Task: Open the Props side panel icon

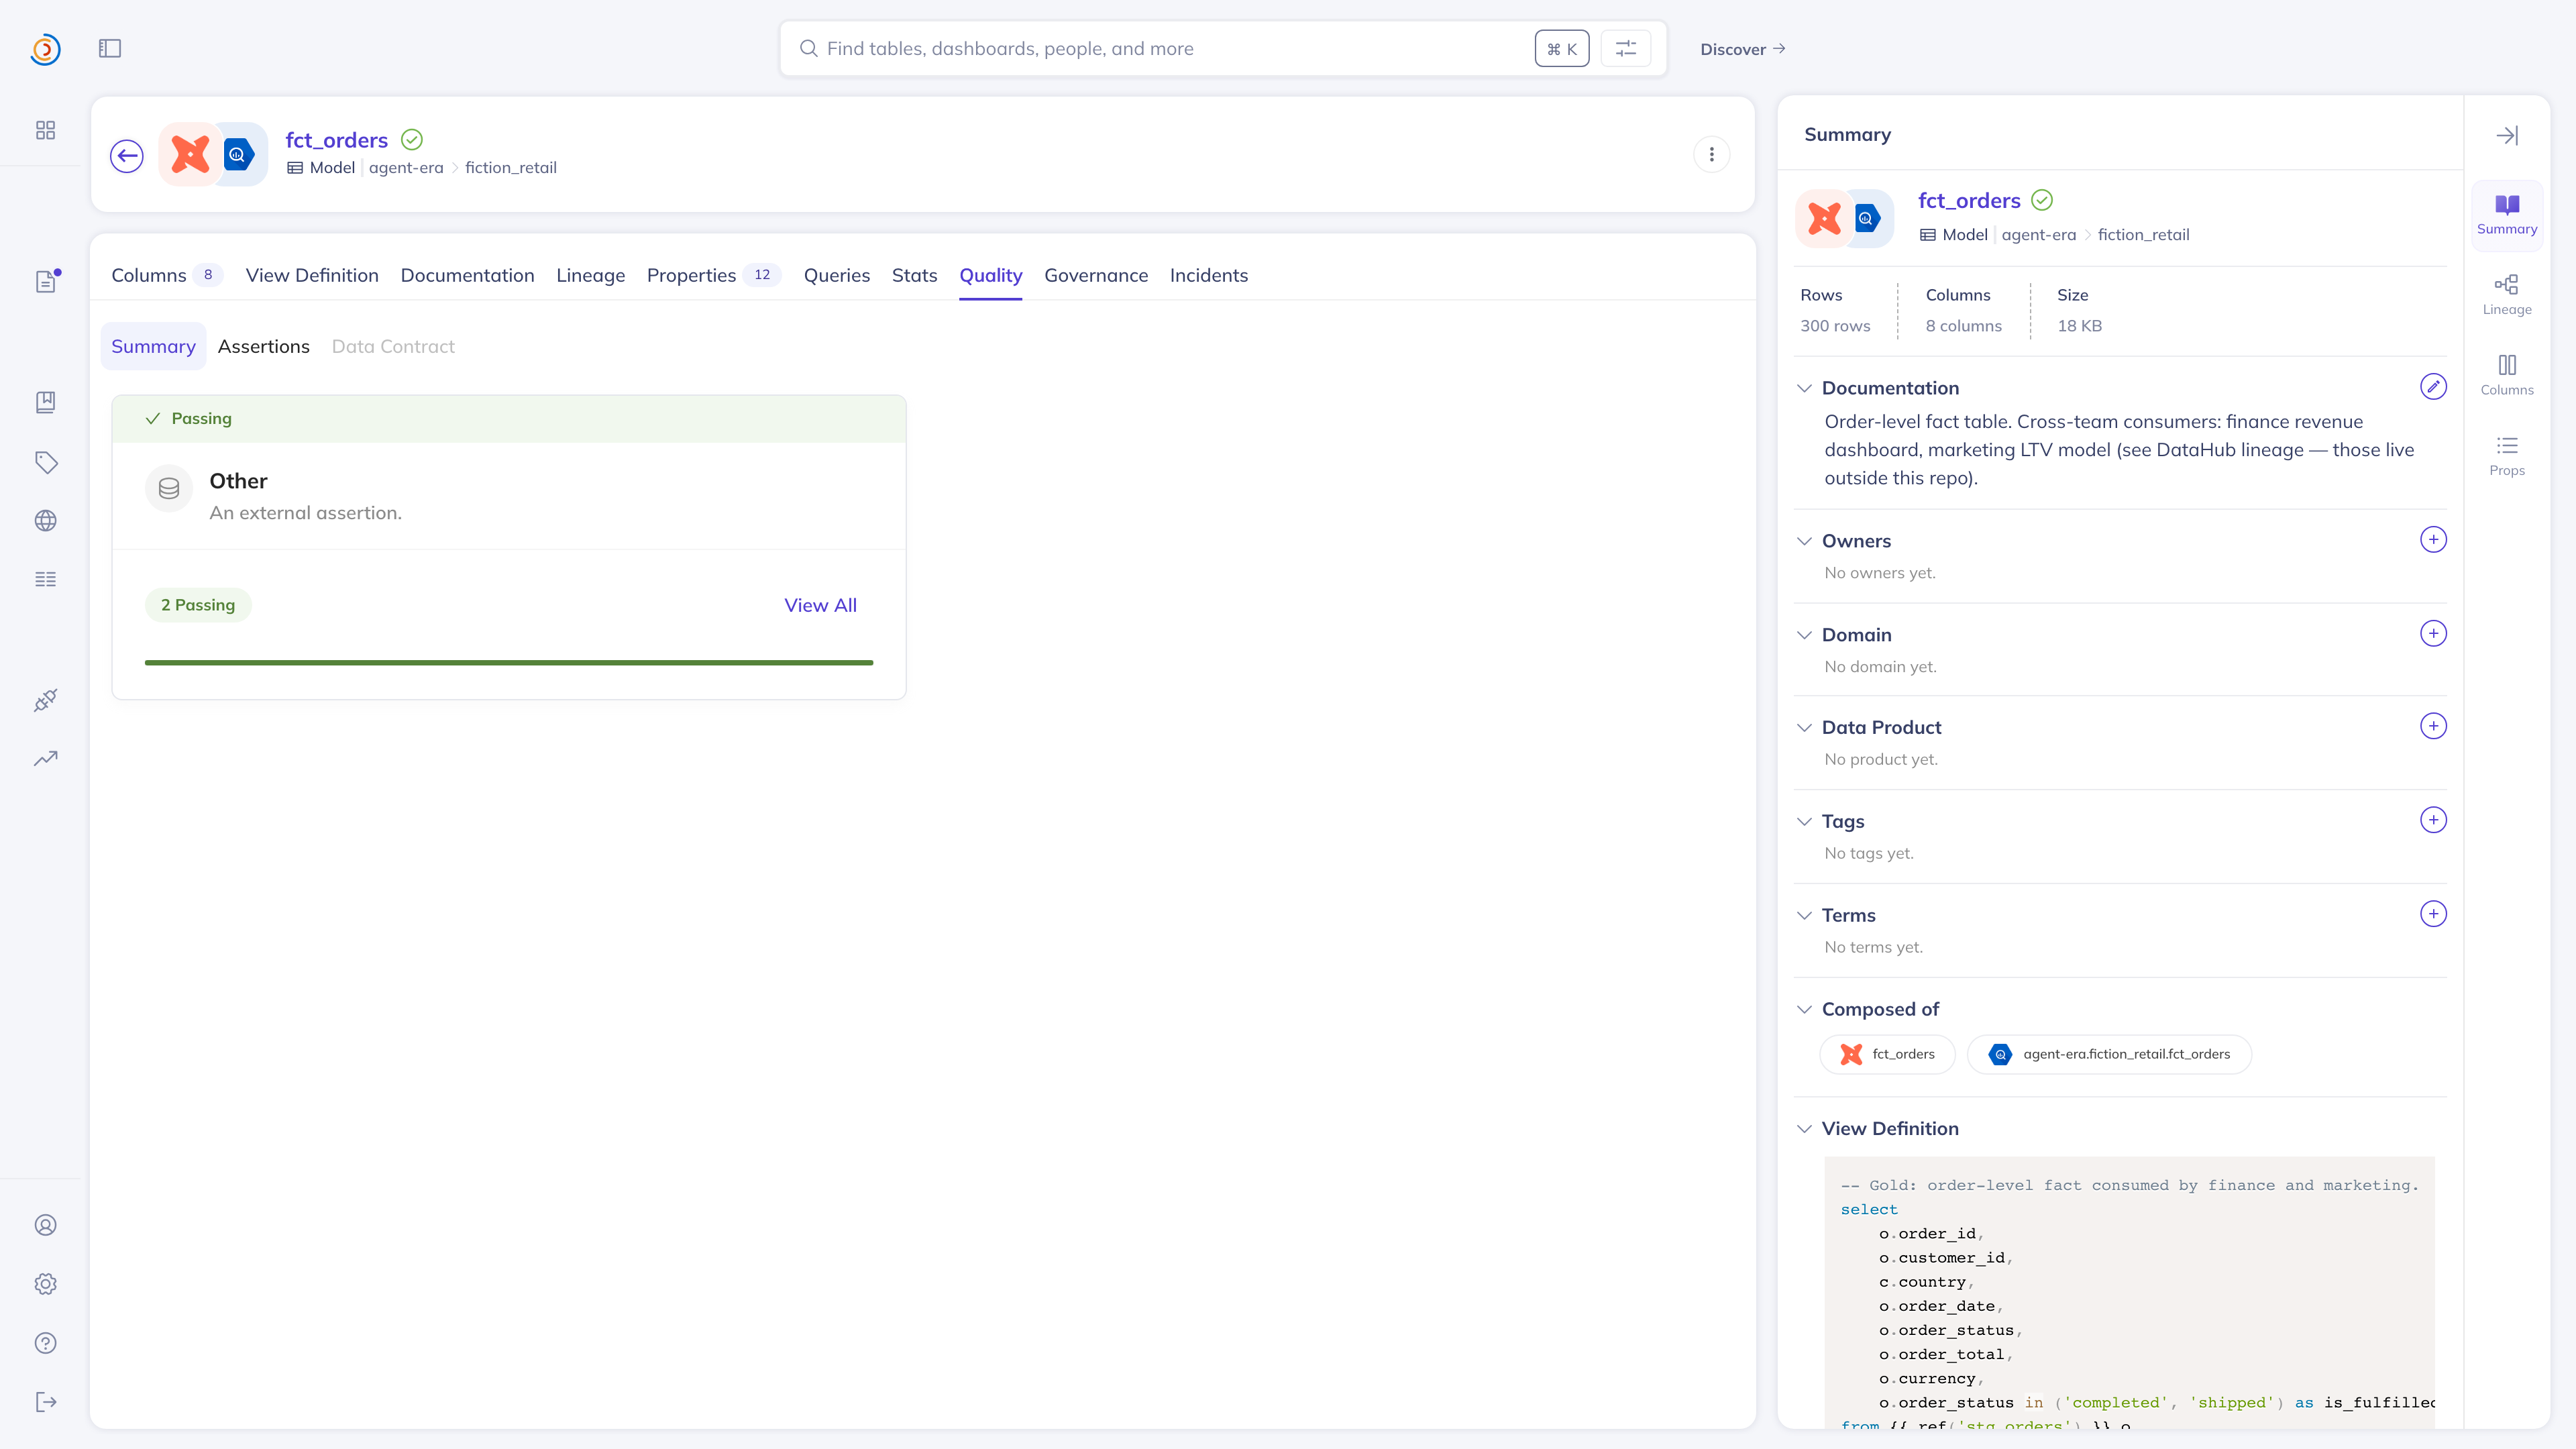Action: pyautogui.click(x=2507, y=455)
